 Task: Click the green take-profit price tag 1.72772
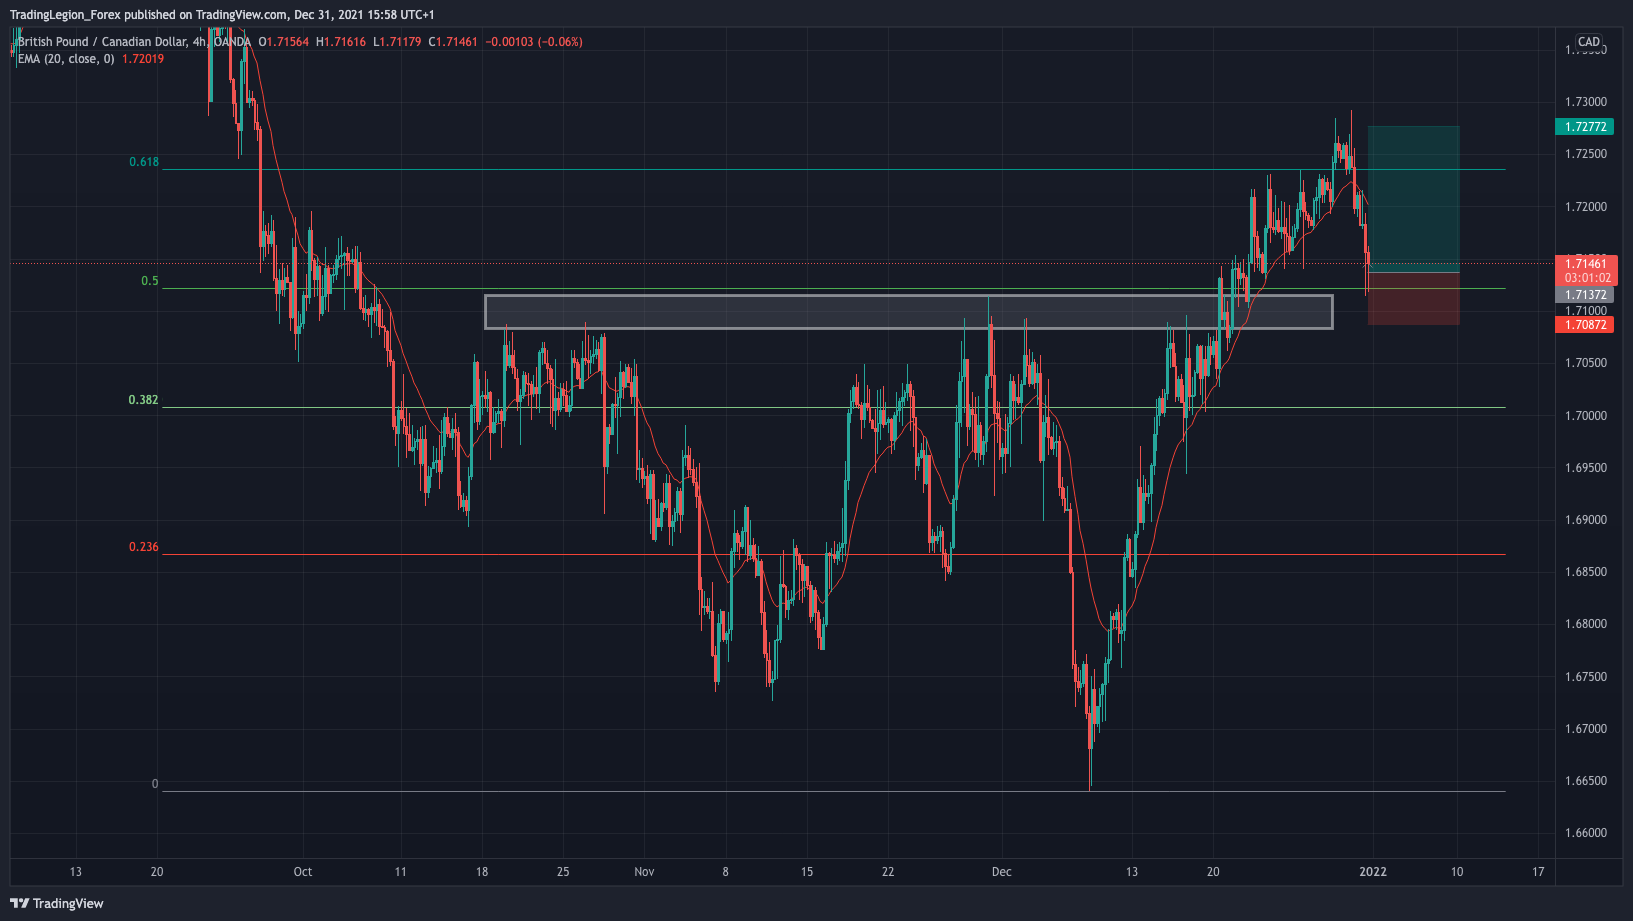[1585, 127]
